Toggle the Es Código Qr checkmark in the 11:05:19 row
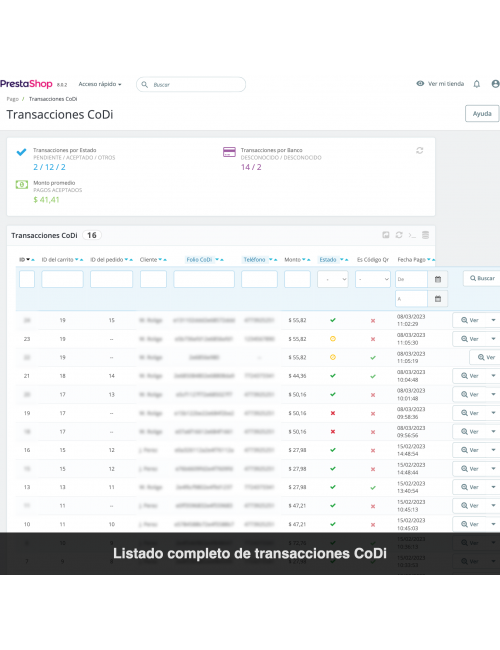Screen dimensions: 500x650 click(373, 358)
